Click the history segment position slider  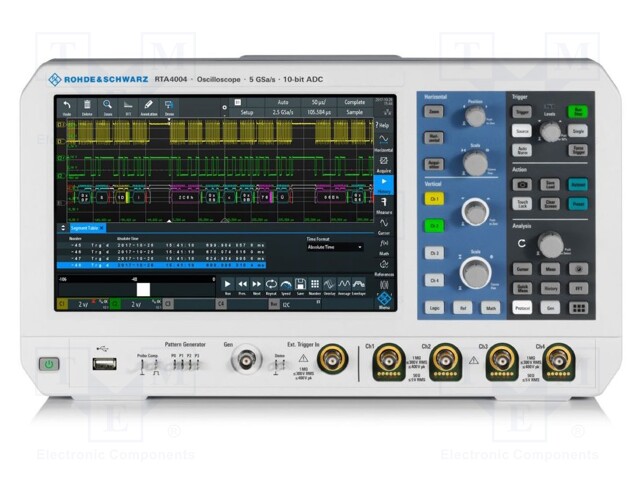click(x=143, y=289)
